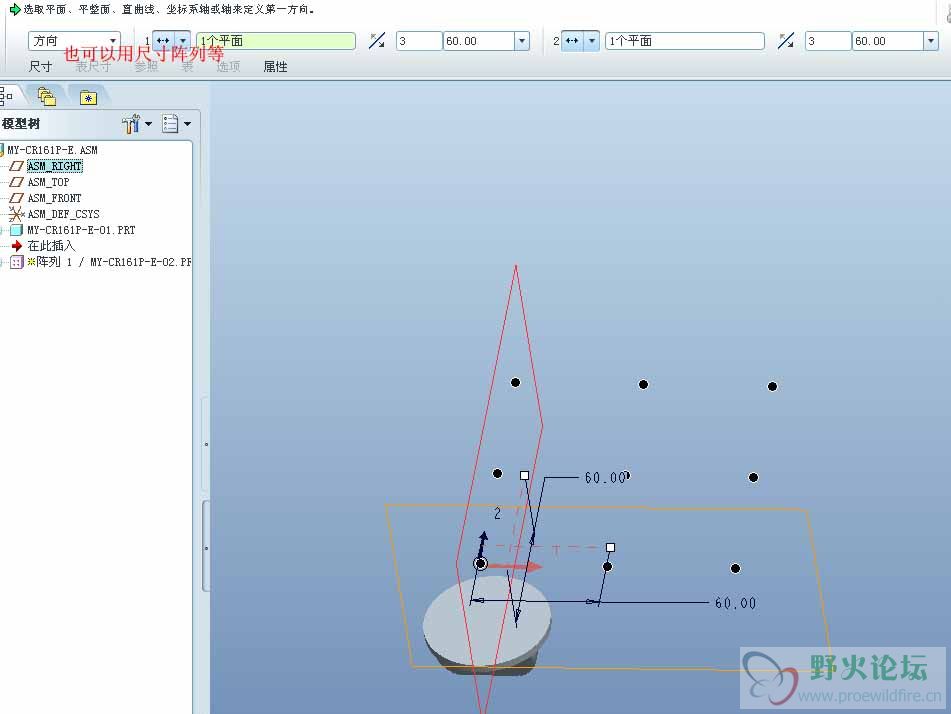
Task: Open the second direction 60.00 spacing dropdown
Action: pos(931,41)
